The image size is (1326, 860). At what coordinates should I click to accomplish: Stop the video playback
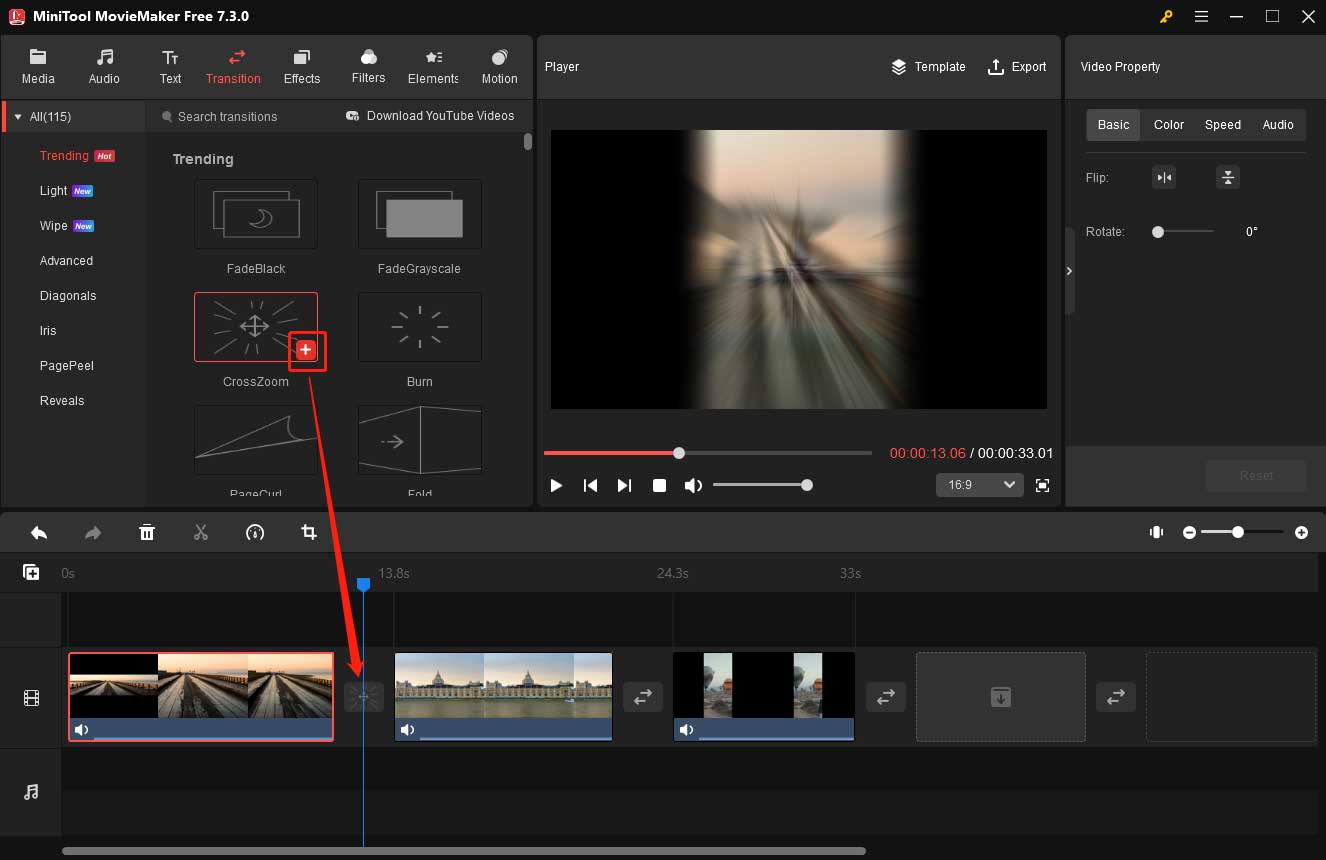(659, 485)
